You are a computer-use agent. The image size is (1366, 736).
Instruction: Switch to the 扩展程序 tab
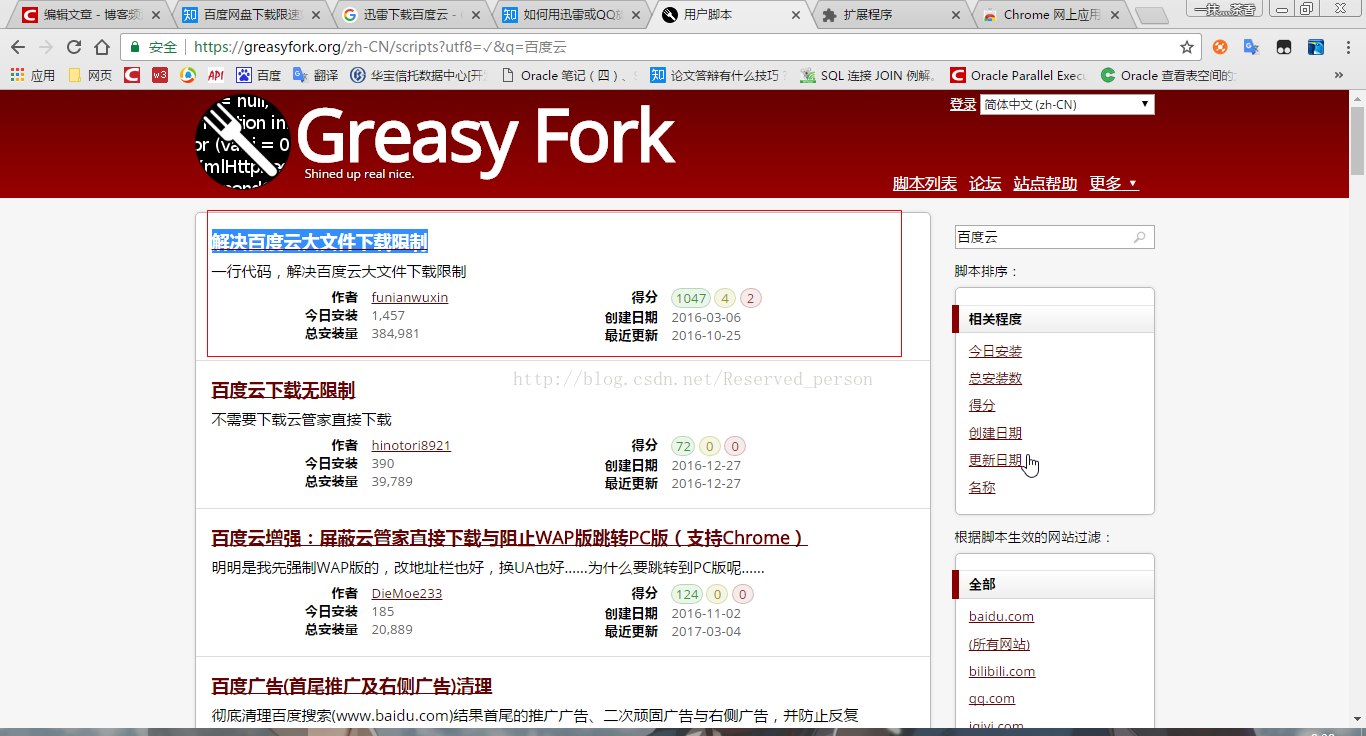[x=890, y=15]
